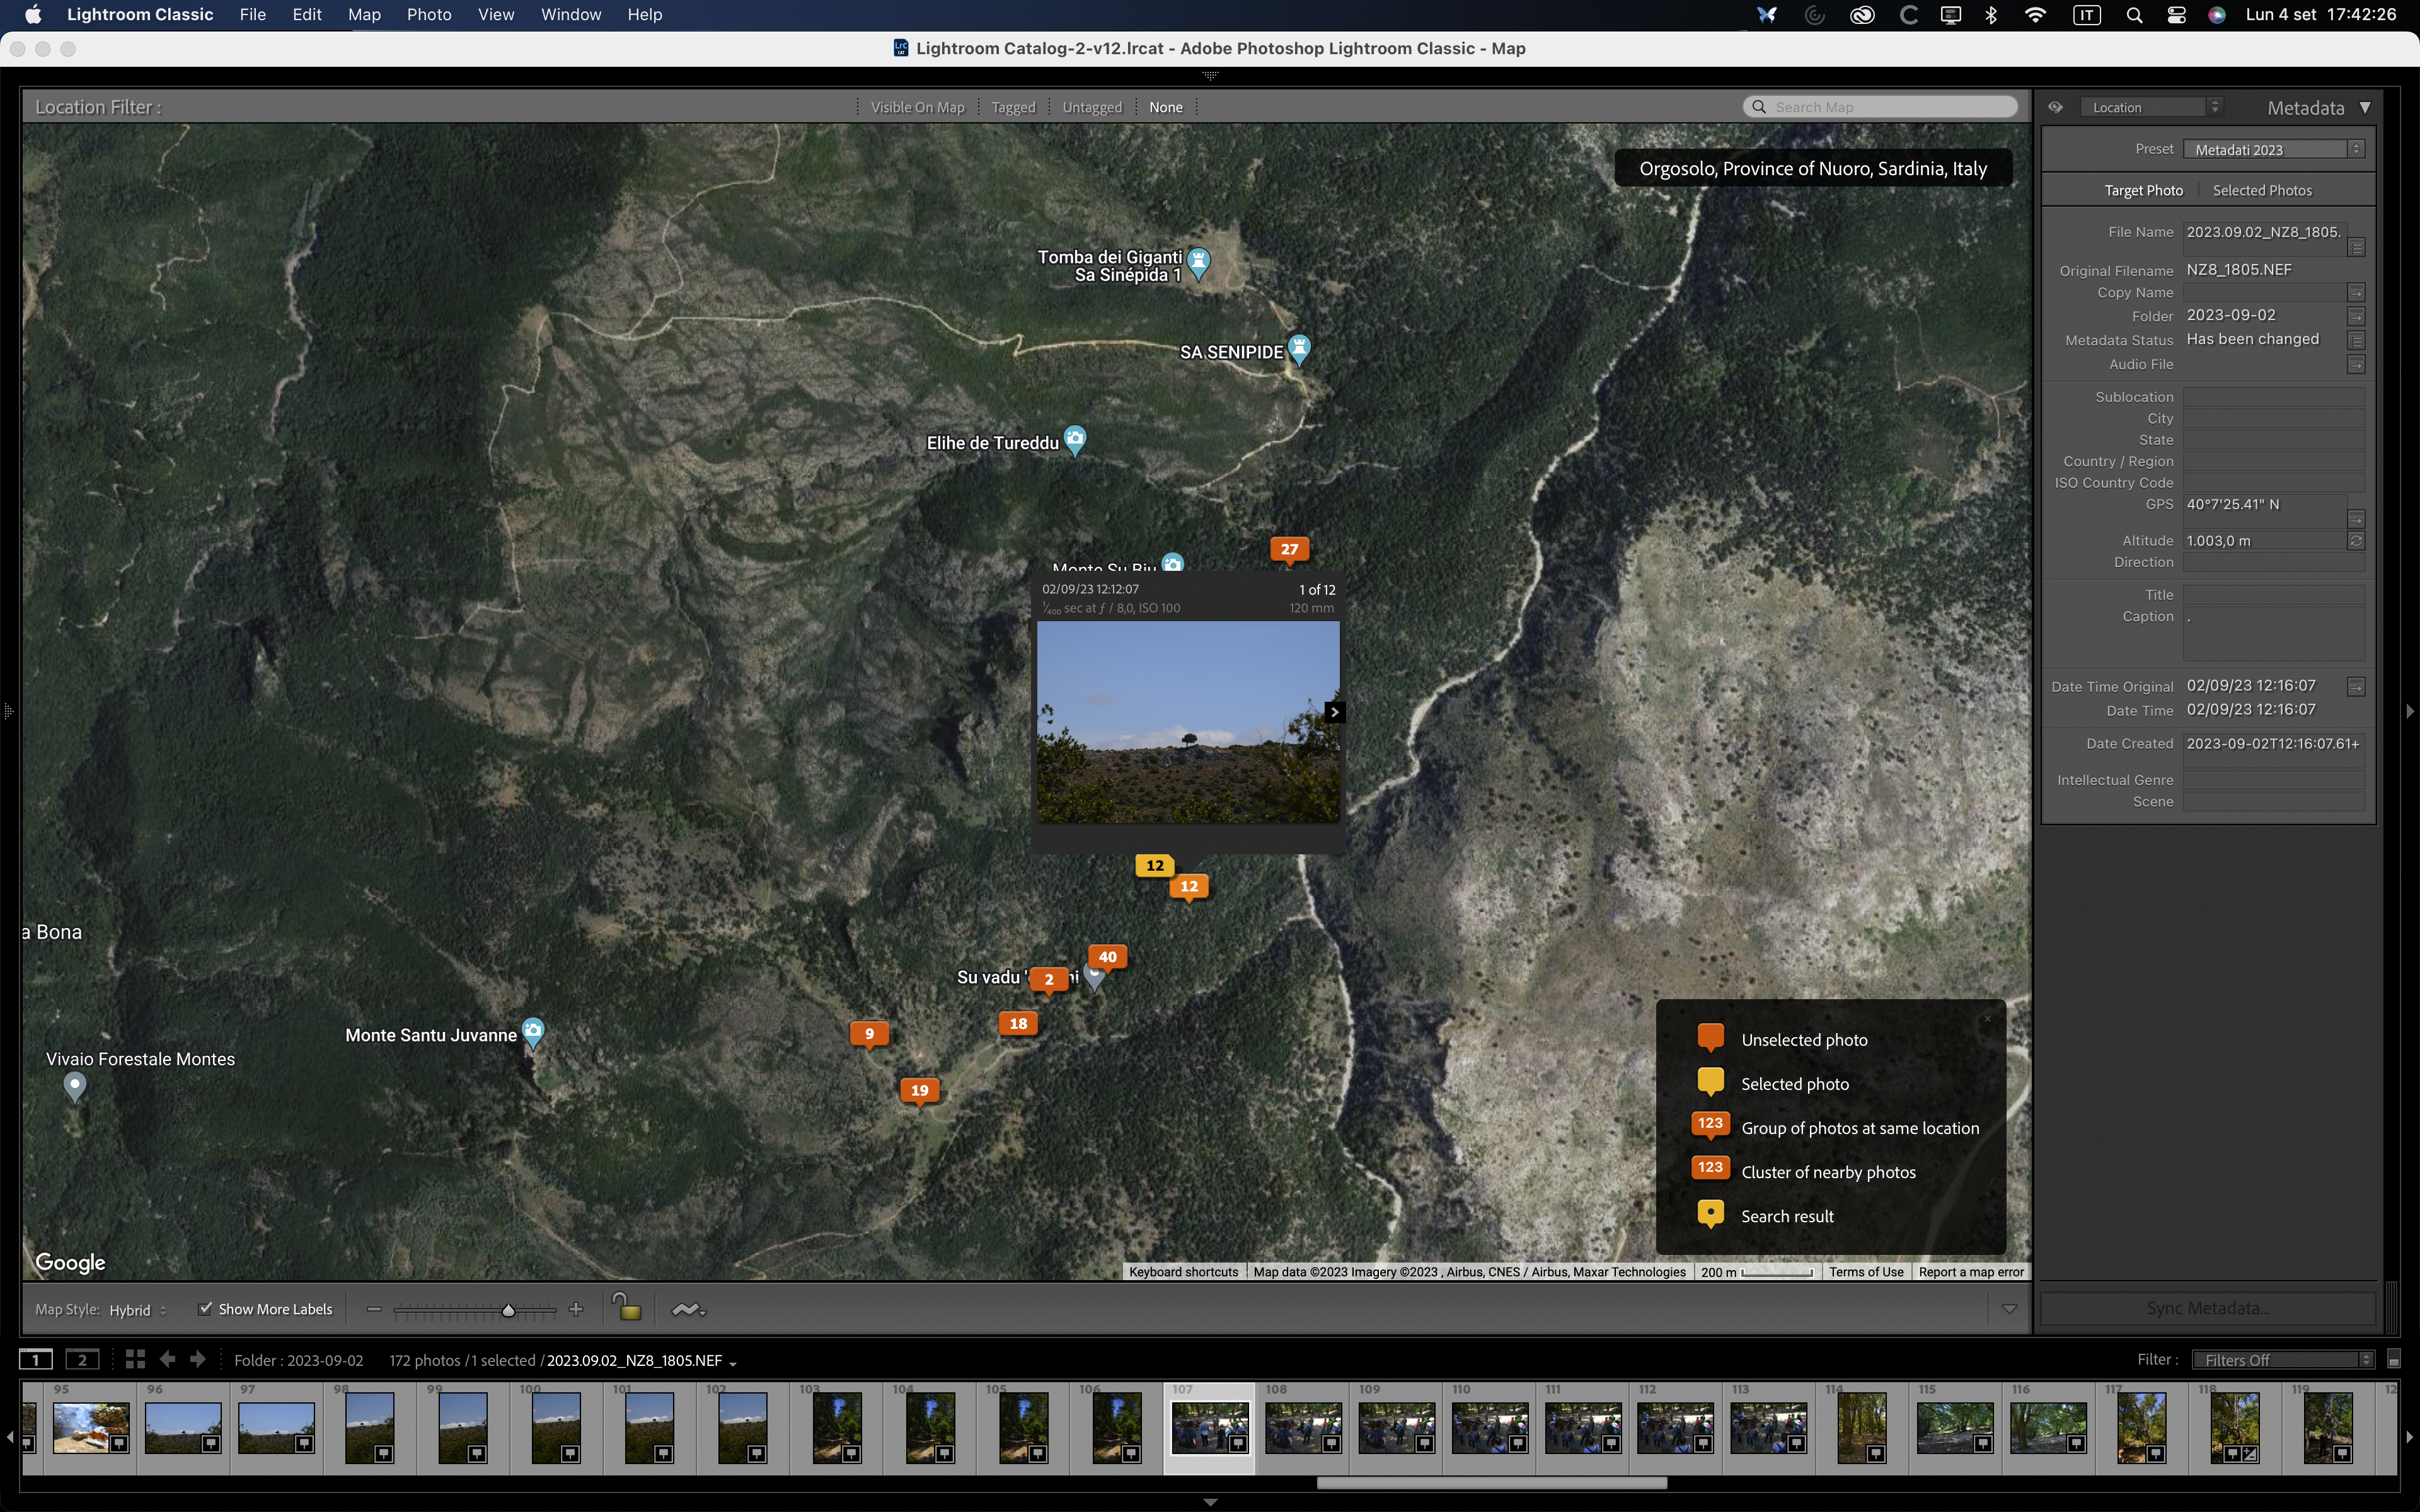Click the arrow icon beside the Folder field
The image size is (2420, 1512).
(2356, 316)
